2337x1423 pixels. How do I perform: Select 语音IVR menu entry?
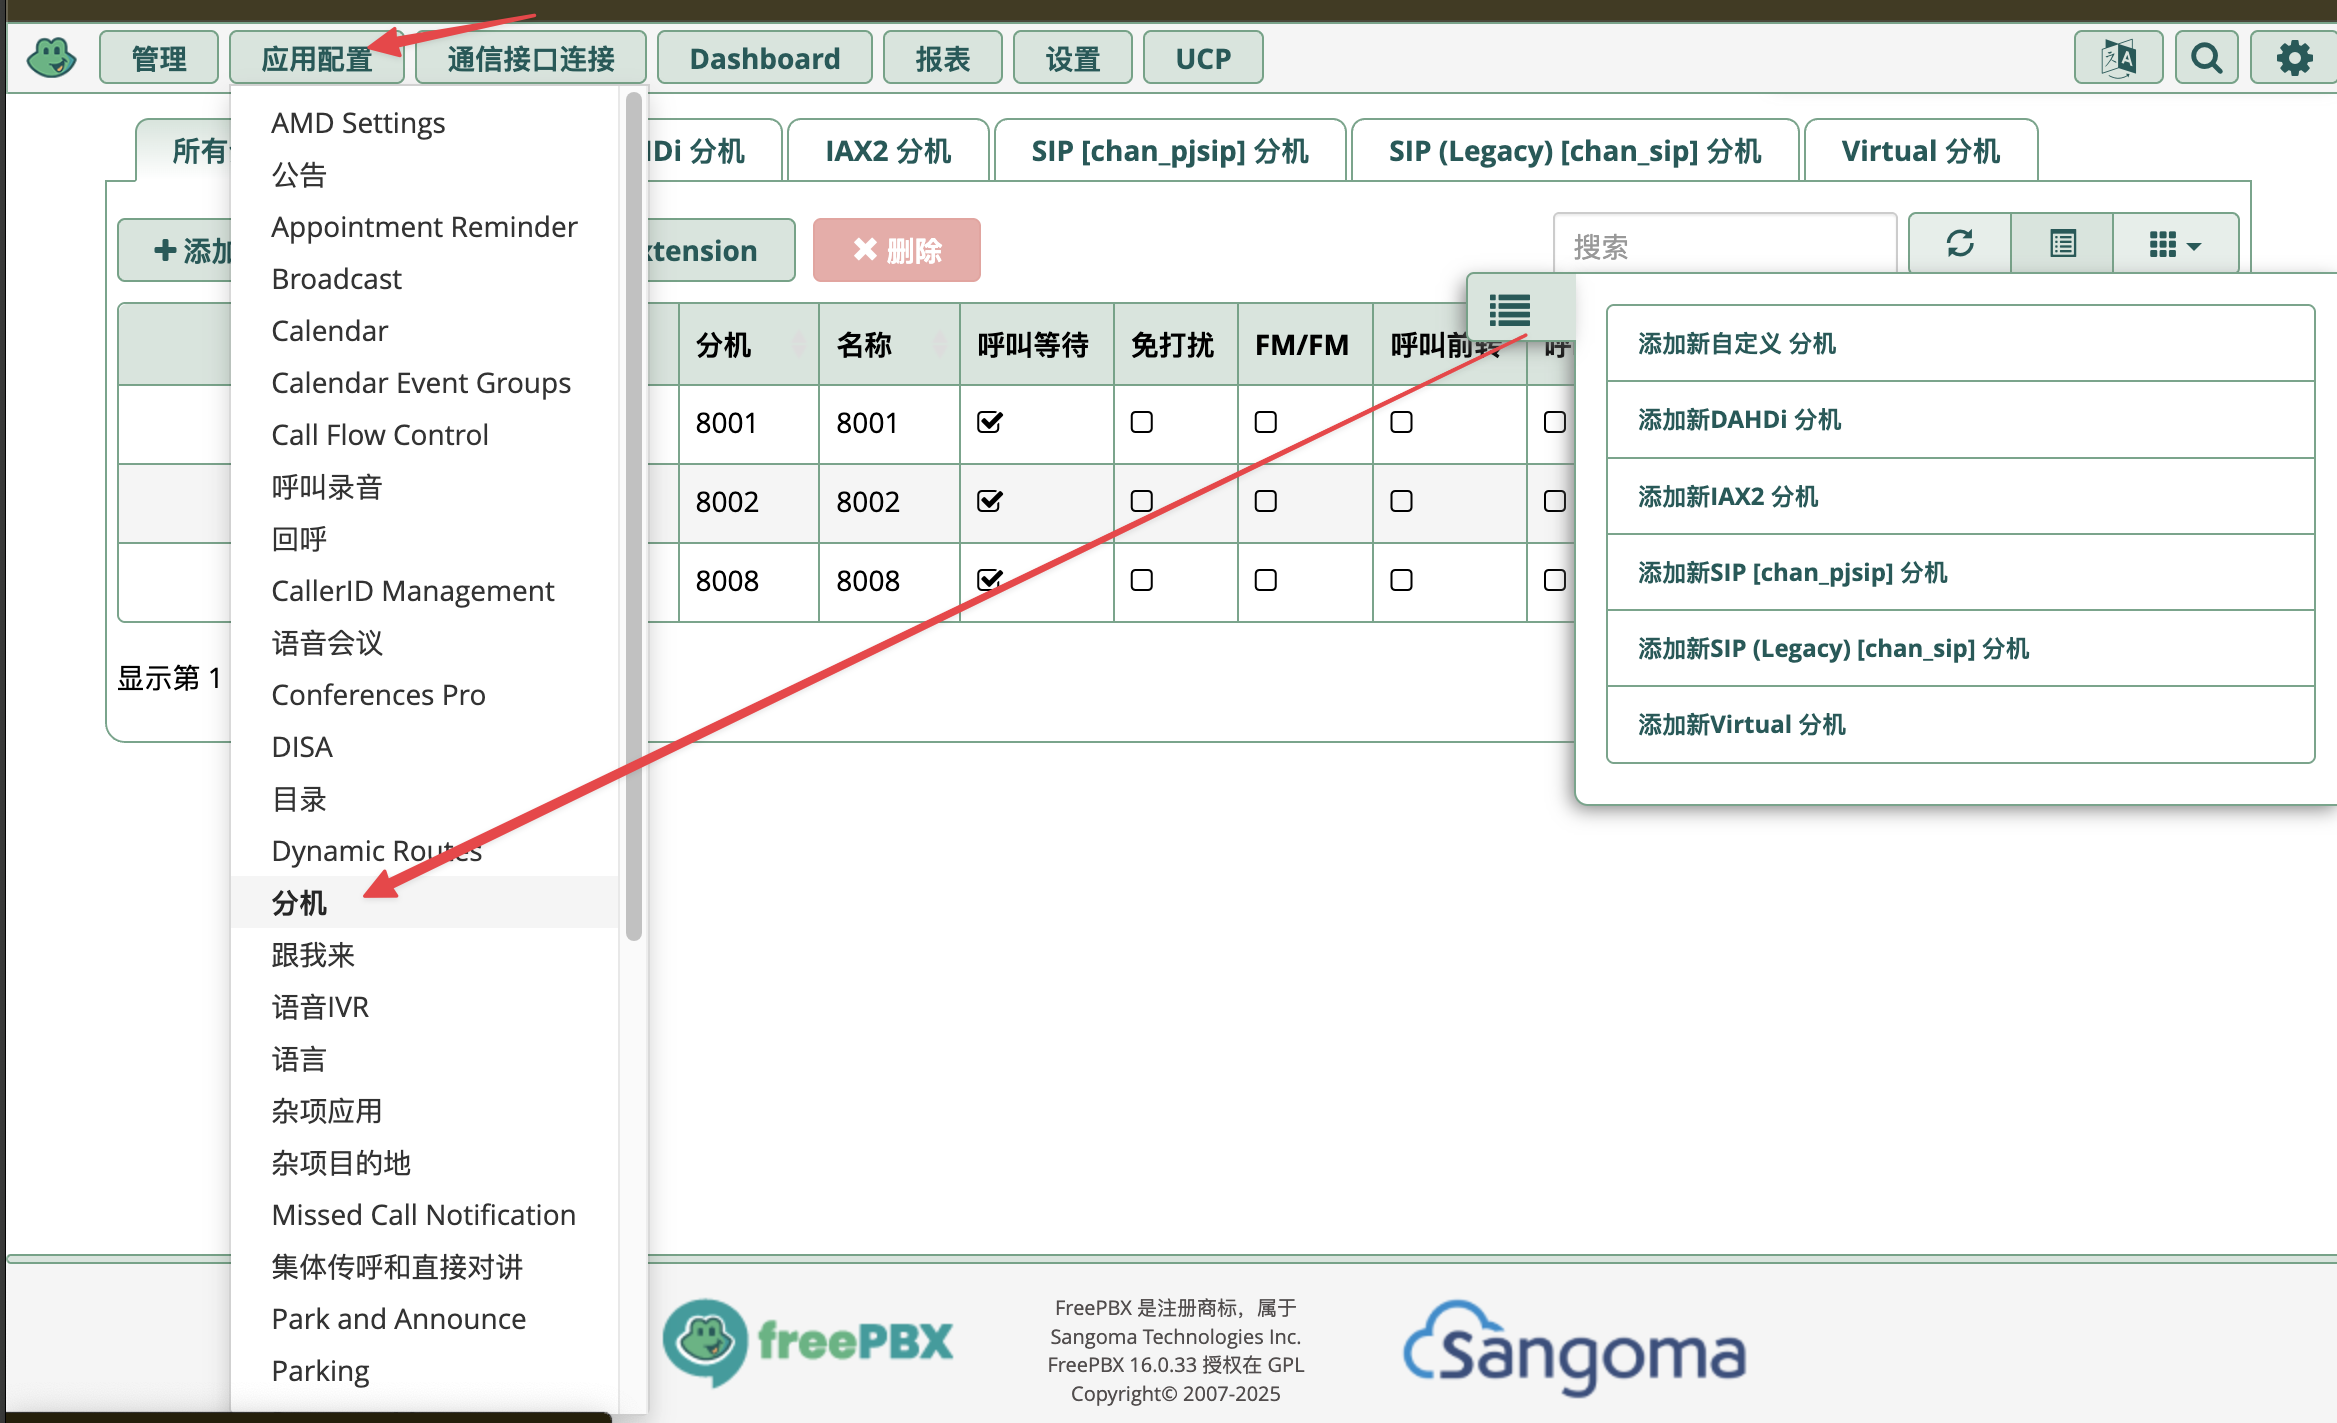(x=425, y=1006)
